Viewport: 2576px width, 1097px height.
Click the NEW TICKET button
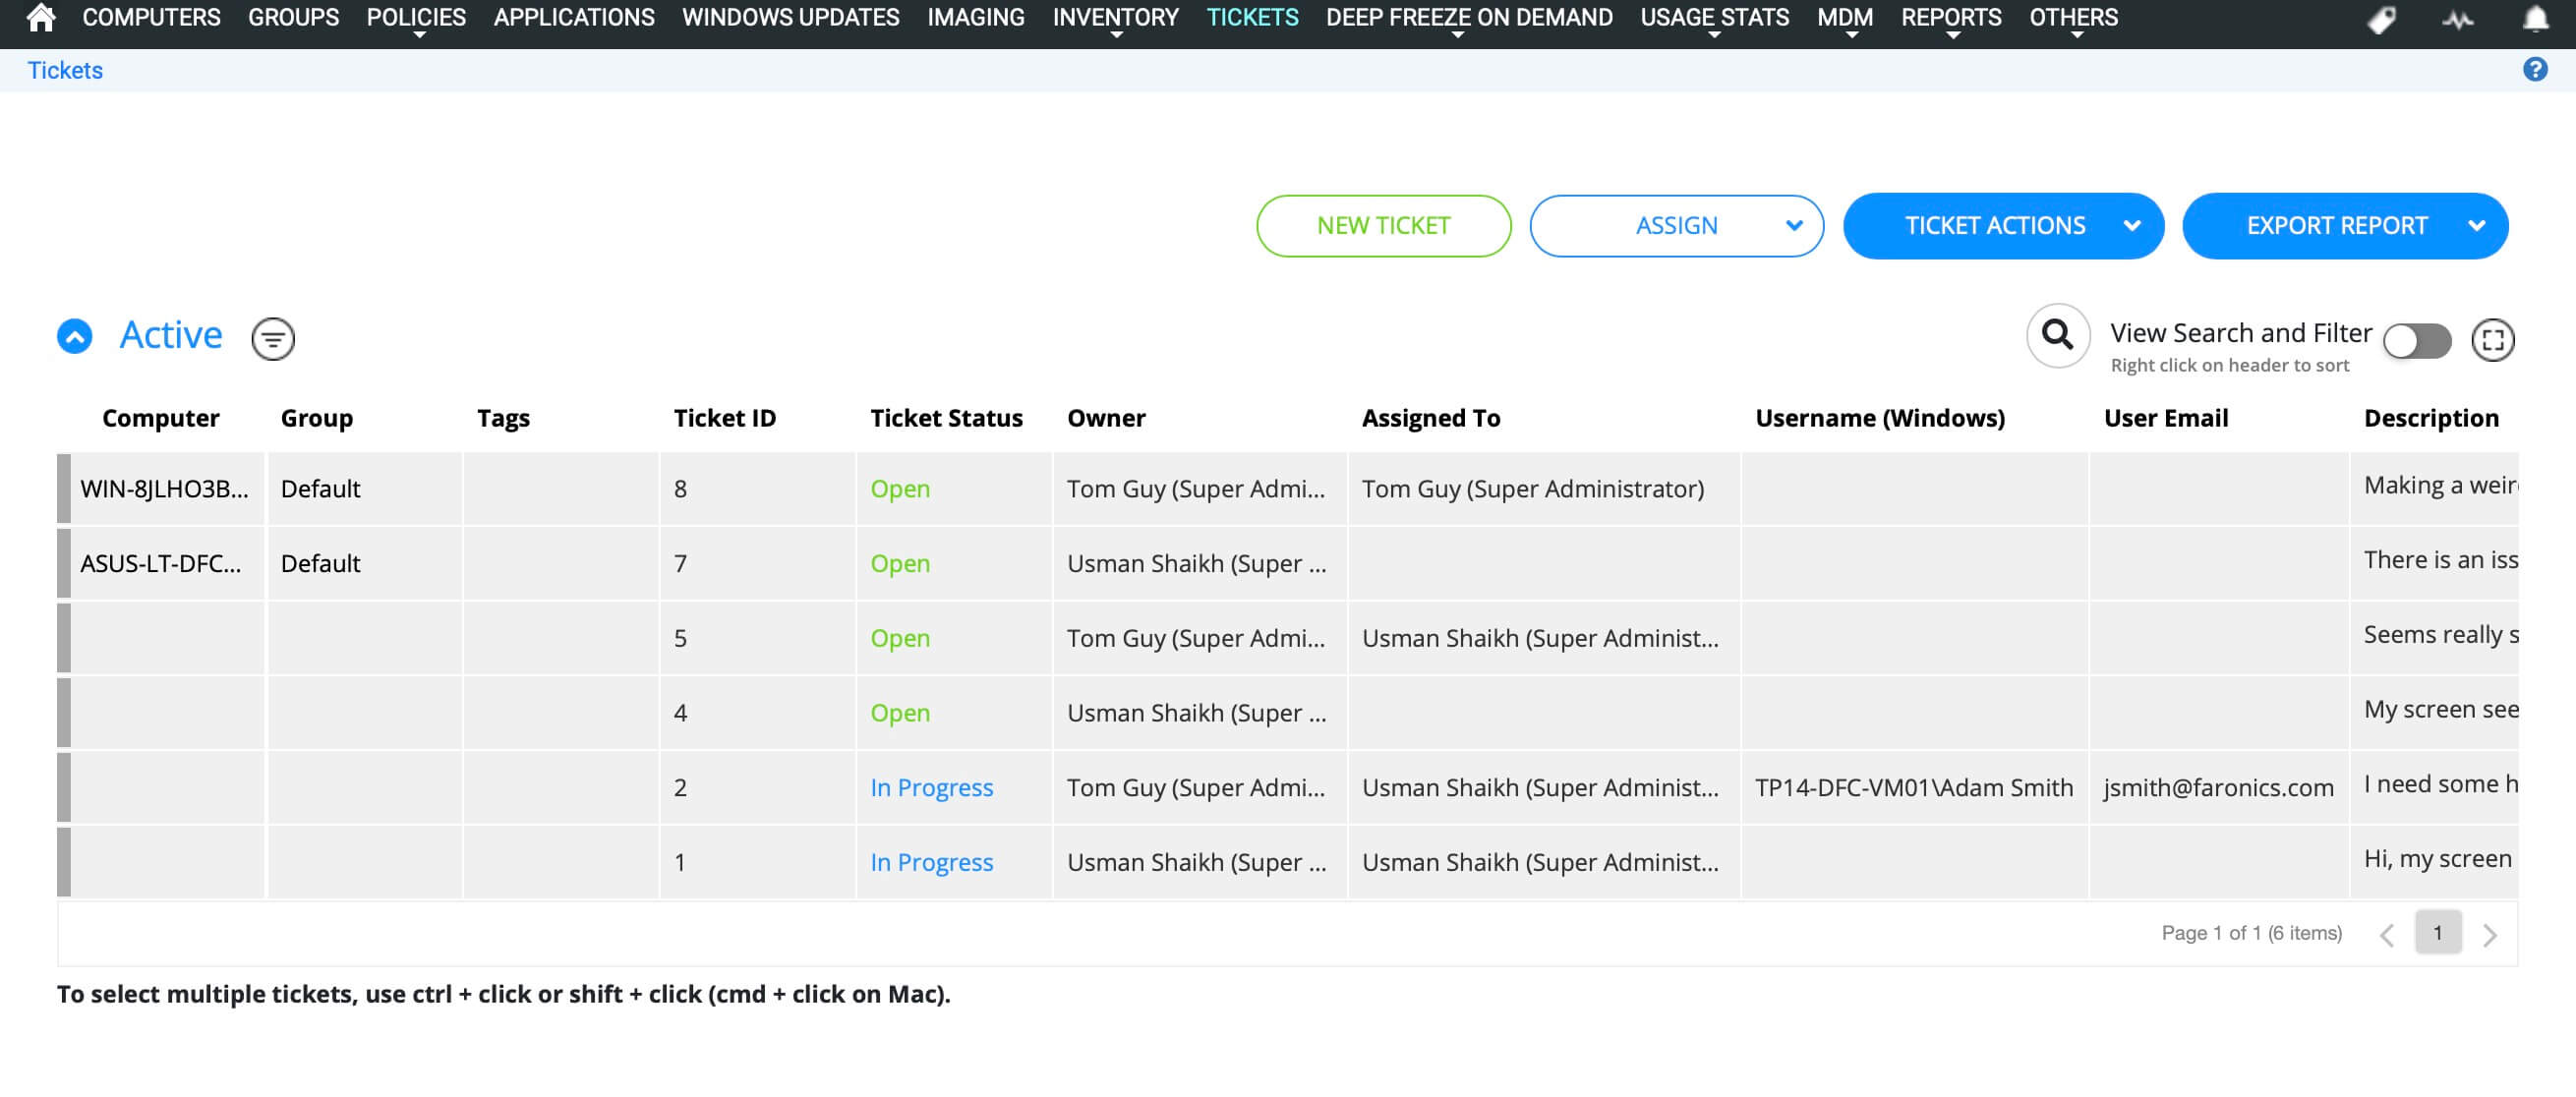click(1383, 225)
